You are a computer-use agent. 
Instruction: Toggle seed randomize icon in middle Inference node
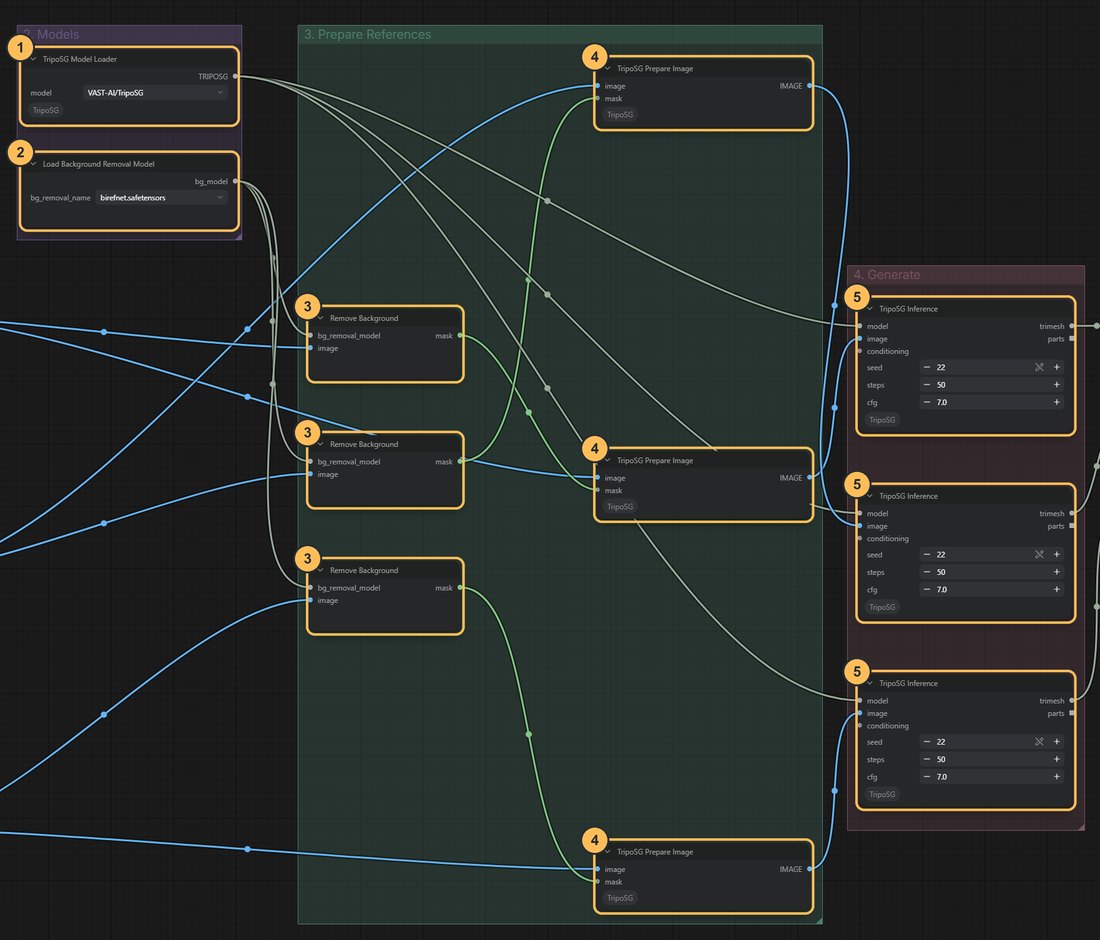(1039, 555)
